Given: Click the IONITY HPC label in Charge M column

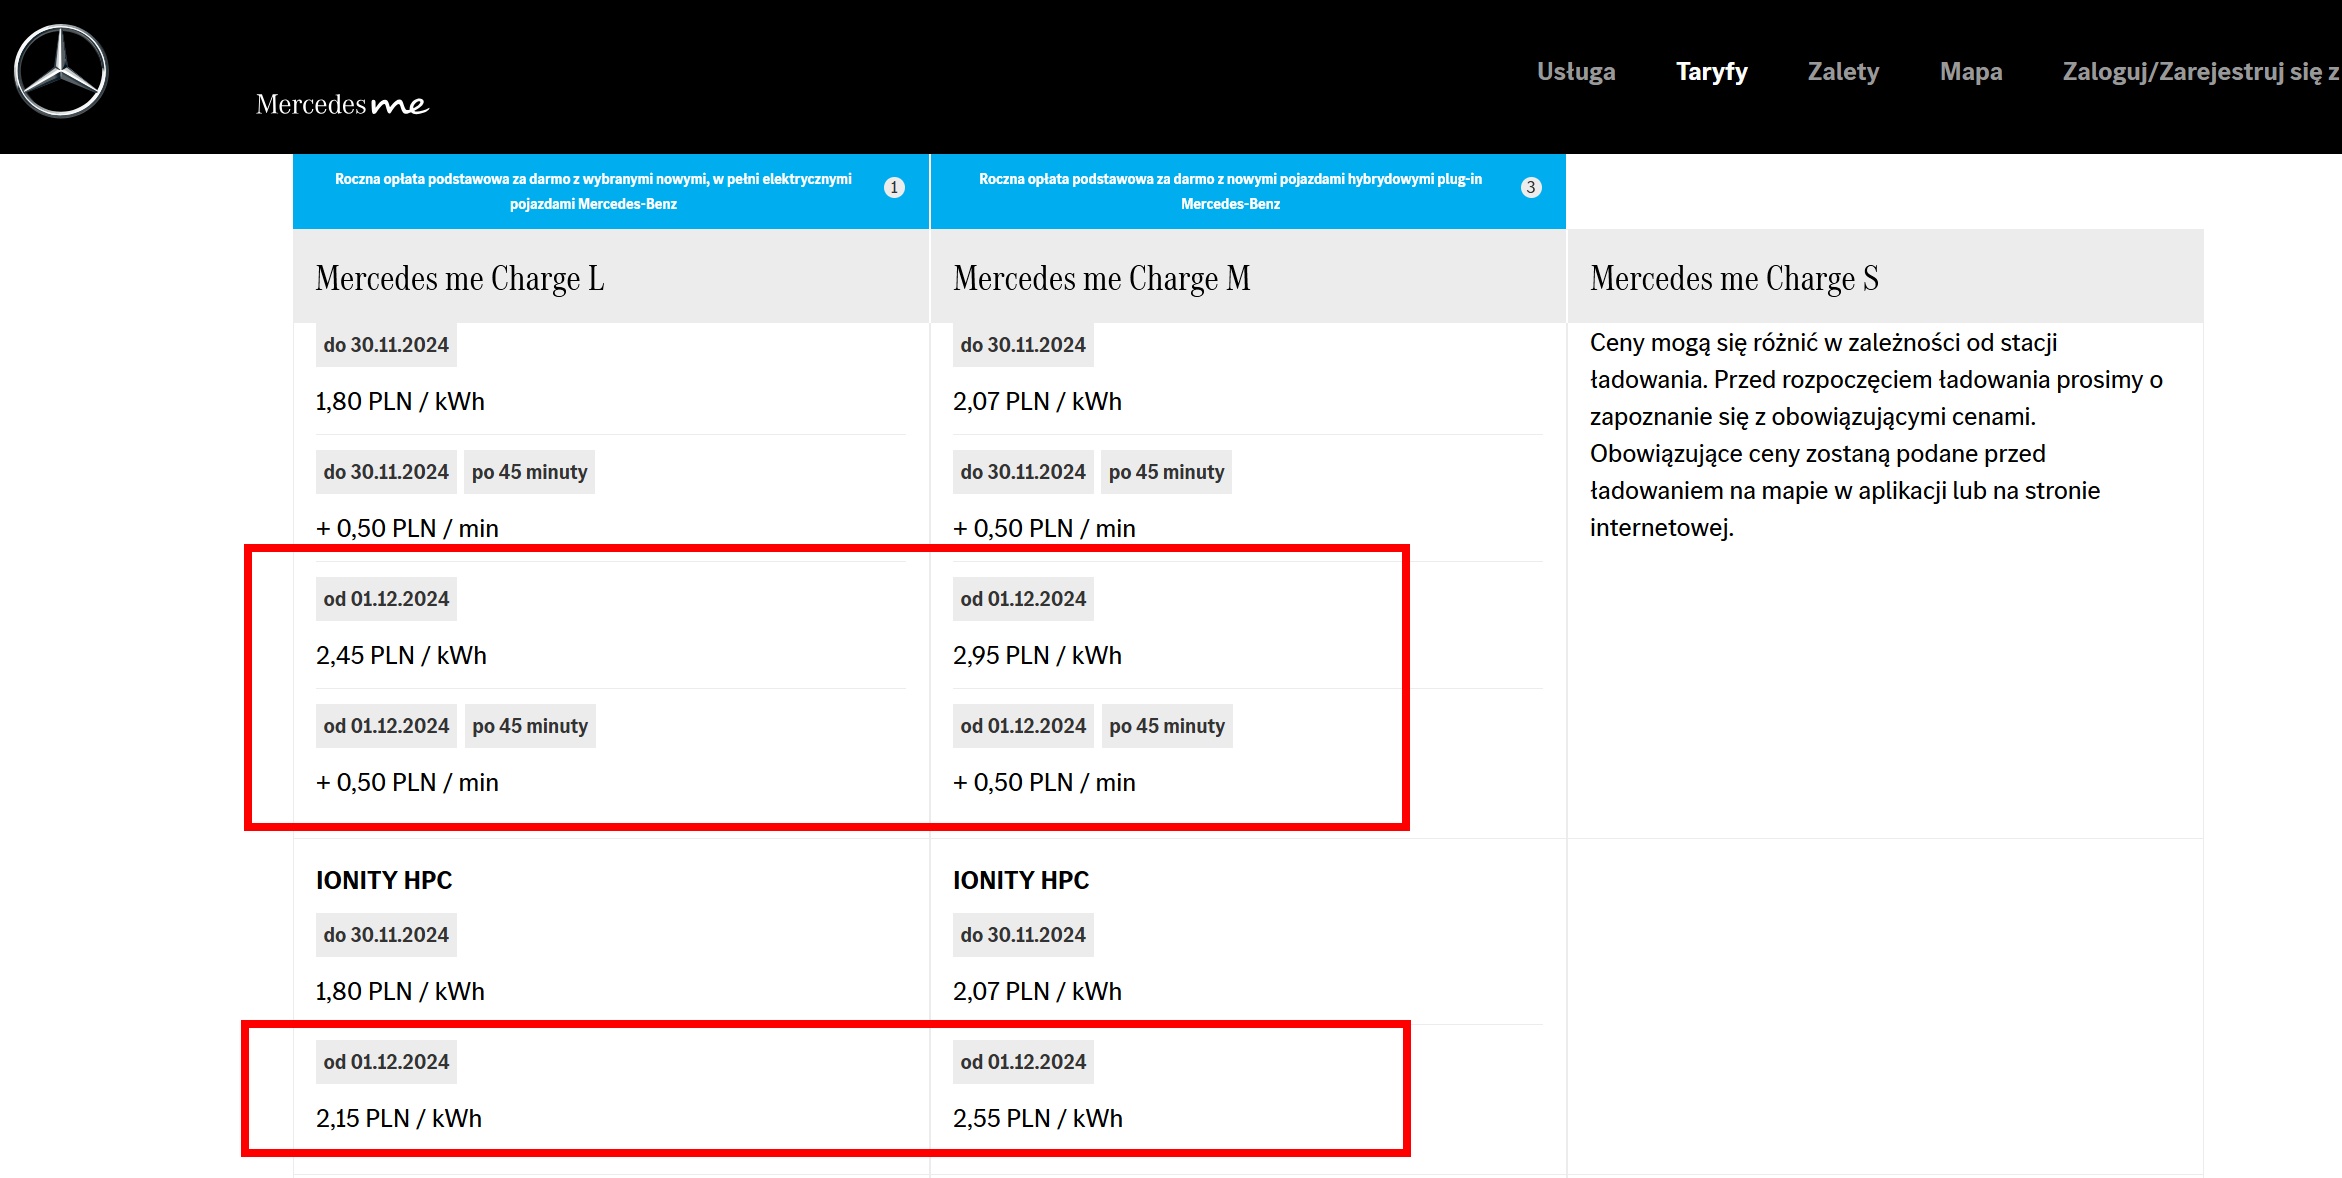Looking at the screenshot, I should 1021,880.
